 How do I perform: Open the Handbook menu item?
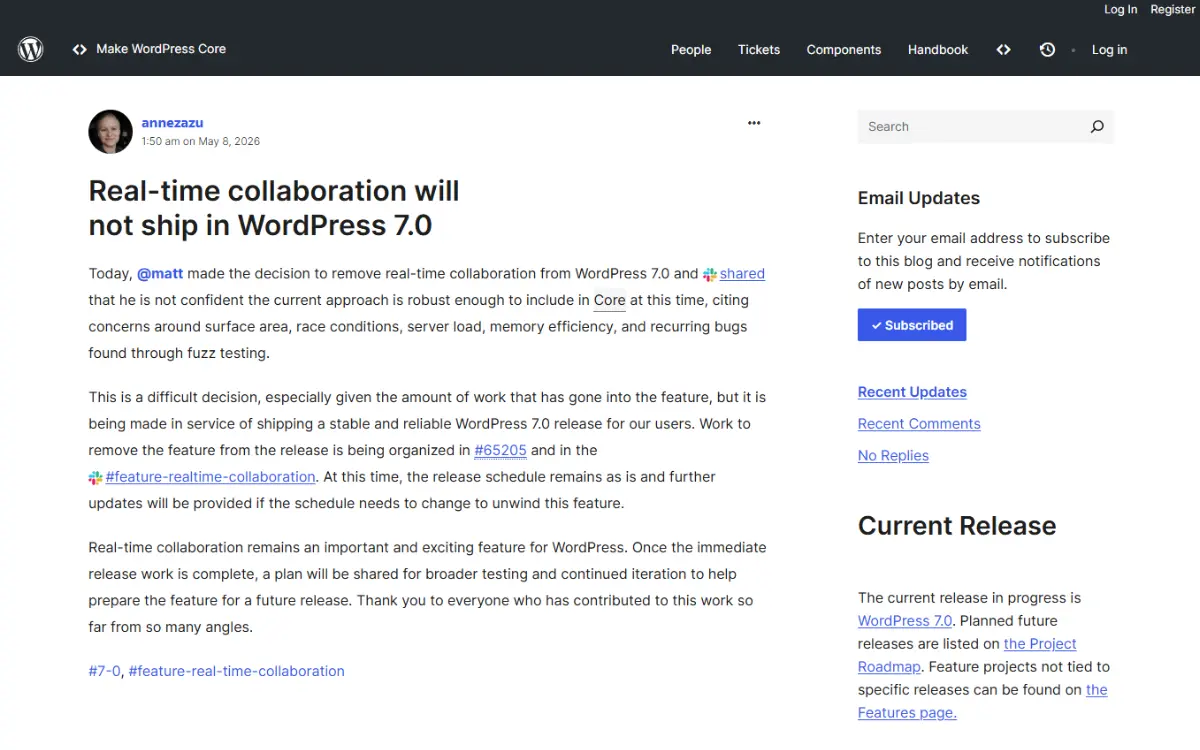point(938,49)
